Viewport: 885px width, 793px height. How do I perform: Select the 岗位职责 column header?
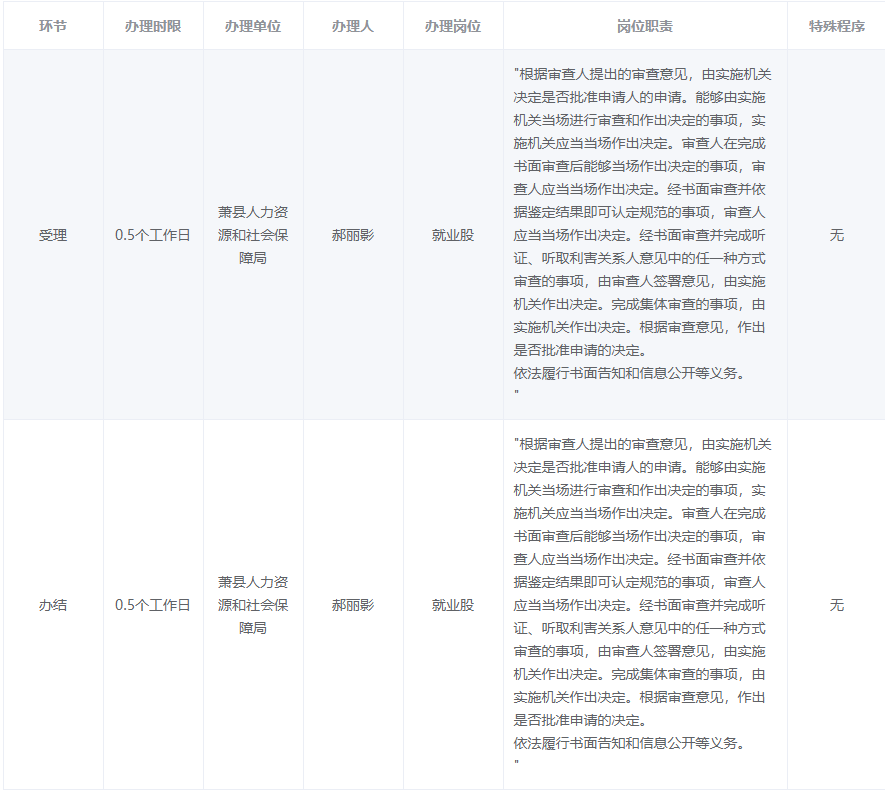tap(645, 26)
